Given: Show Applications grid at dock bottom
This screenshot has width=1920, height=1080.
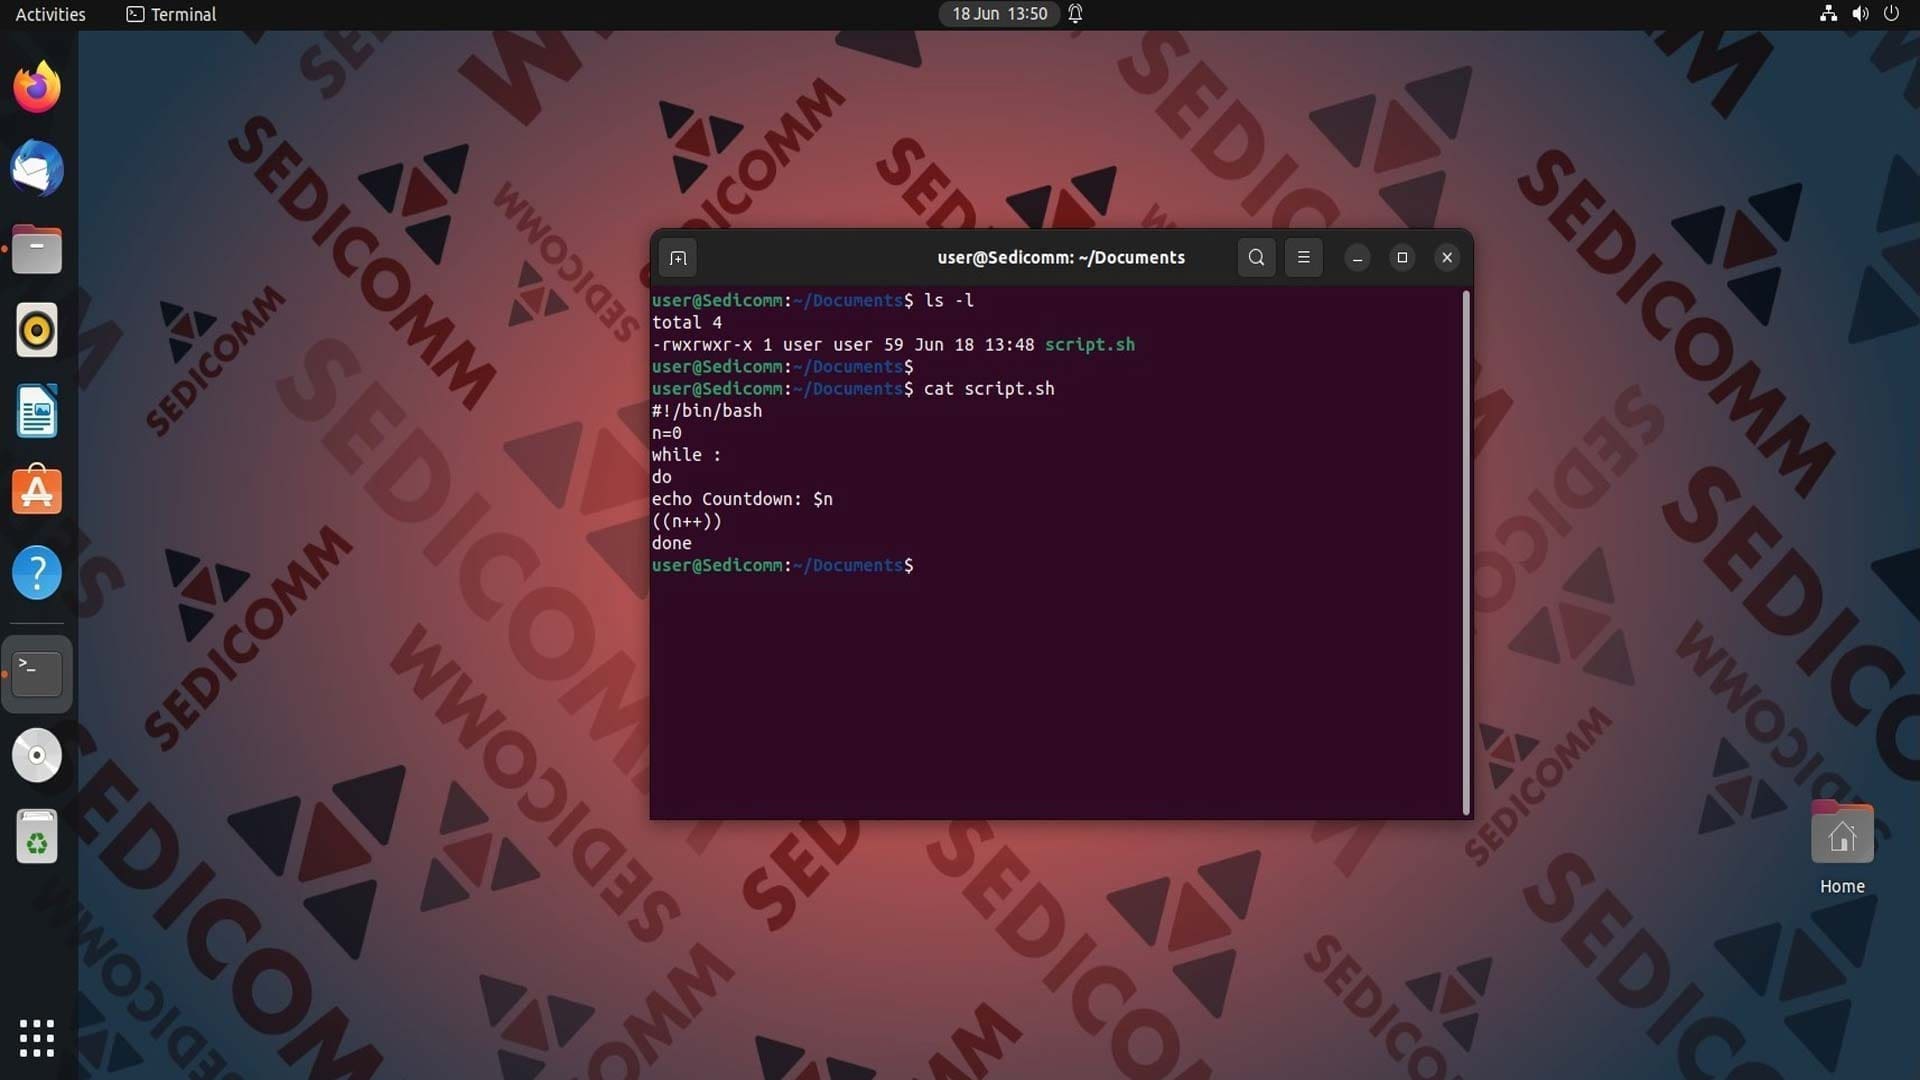Looking at the screenshot, I should 37,1038.
